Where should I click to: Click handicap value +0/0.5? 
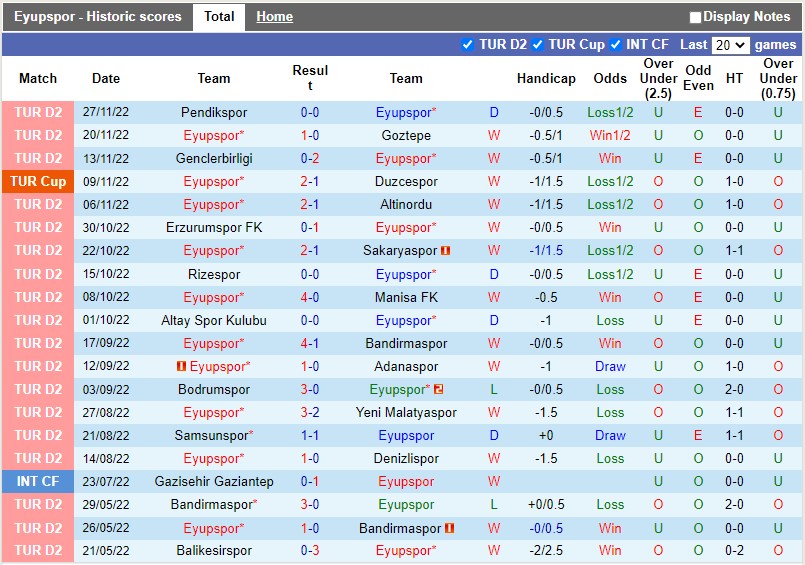click(x=546, y=504)
